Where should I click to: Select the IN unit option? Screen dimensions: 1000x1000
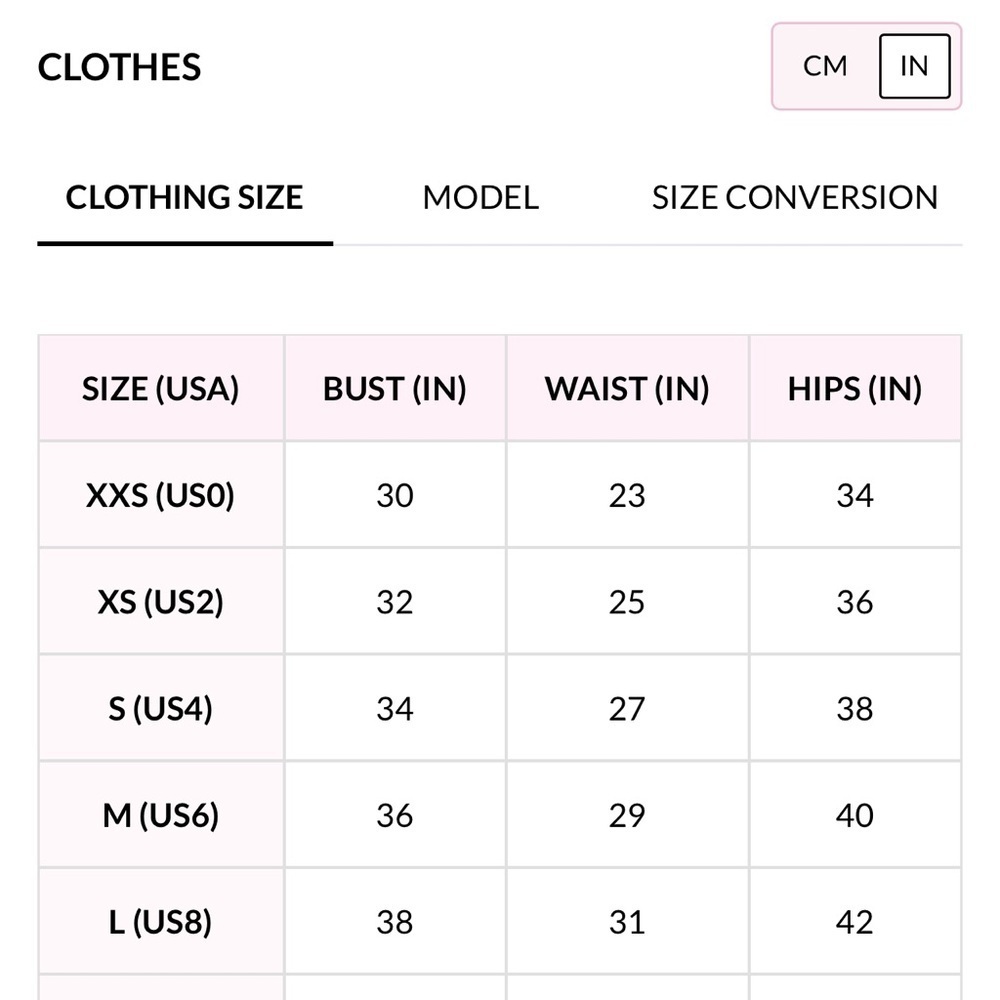(914, 66)
